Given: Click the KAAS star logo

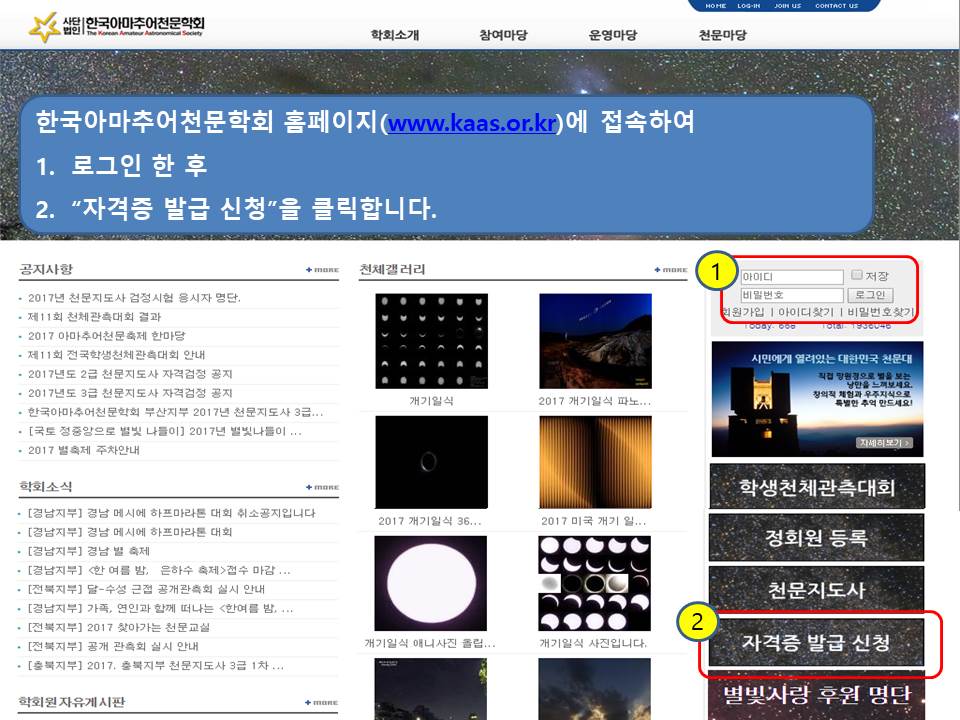Looking at the screenshot, I should pyautogui.click(x=42, y=27).
